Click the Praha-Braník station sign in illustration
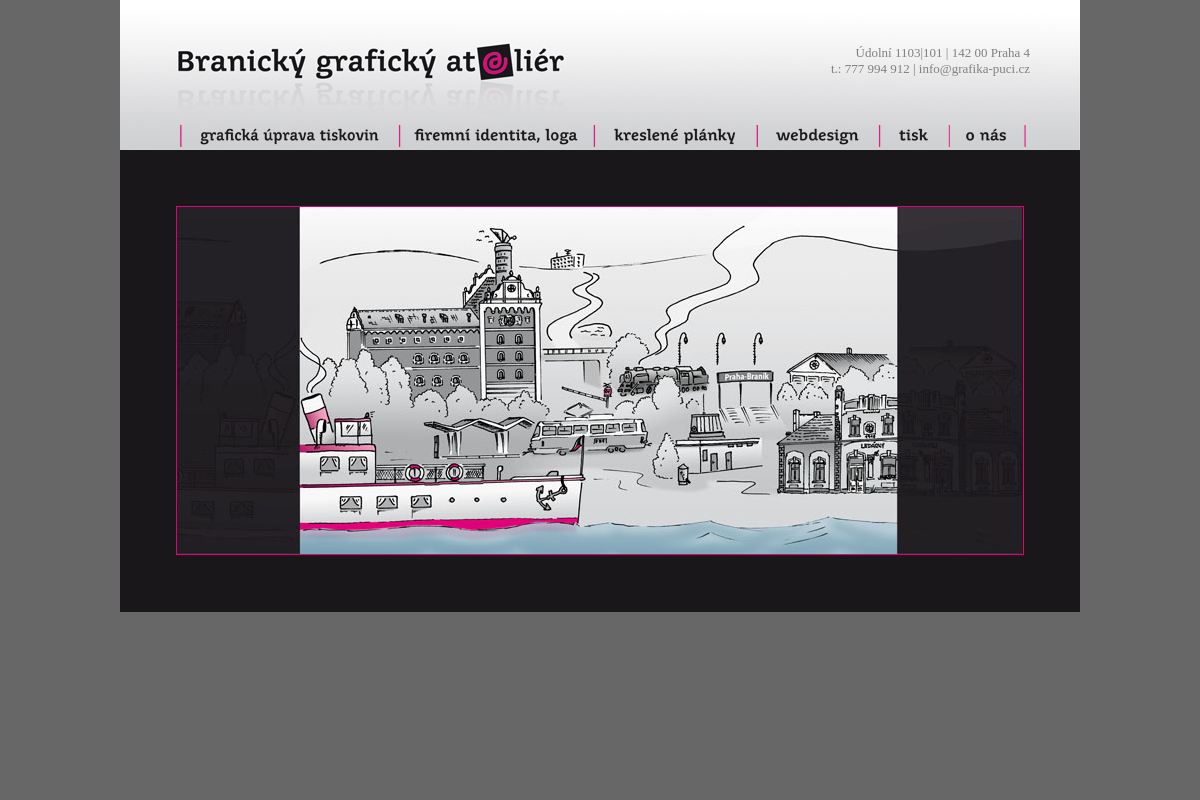1200x800 pixels. pyautogui.click(x=744, y=378)
